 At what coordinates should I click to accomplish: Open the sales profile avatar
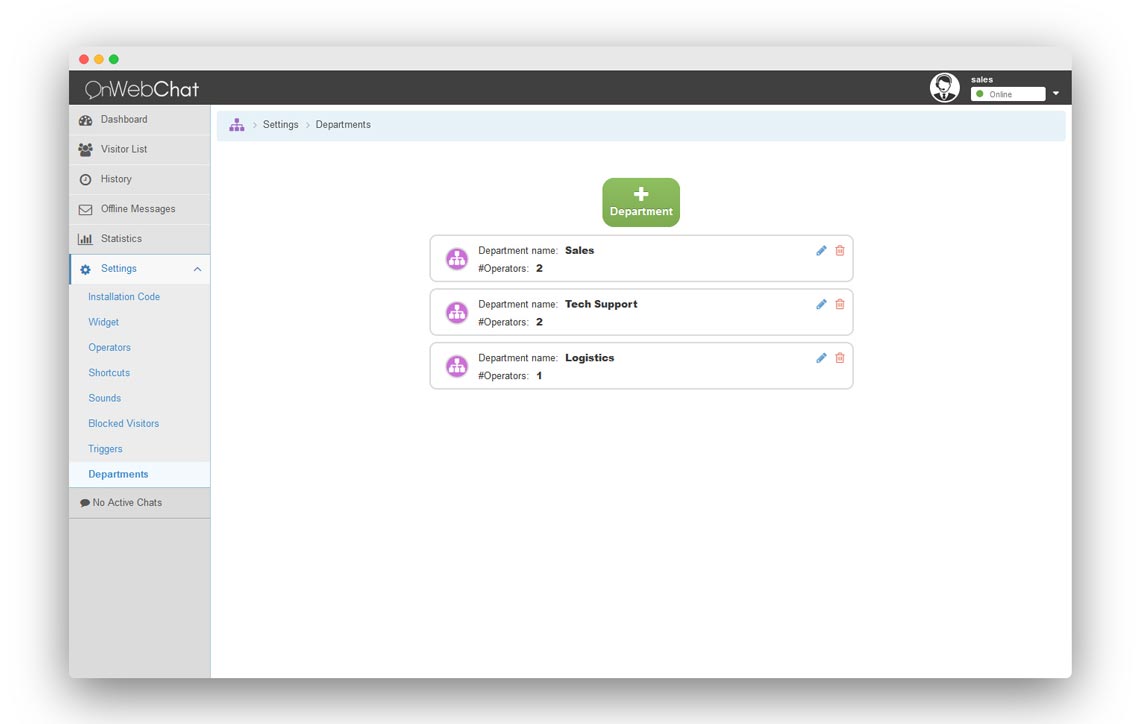[944, 87]
